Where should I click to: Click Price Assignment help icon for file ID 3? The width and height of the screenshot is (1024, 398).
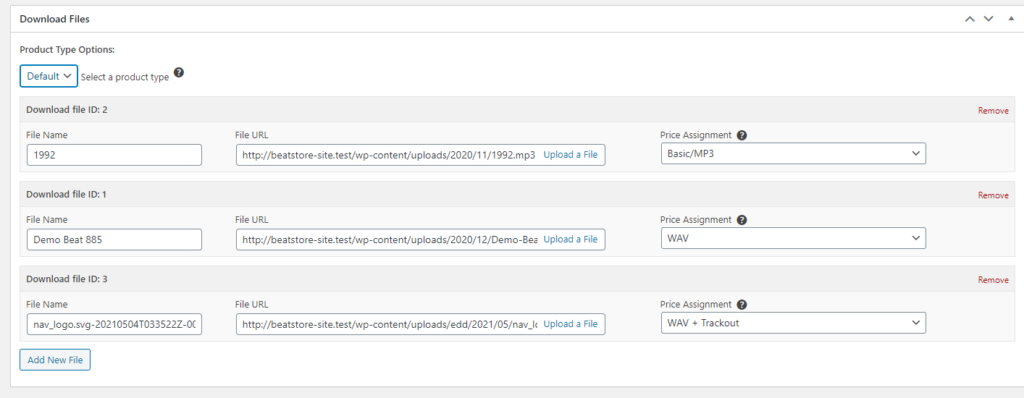coord(742,305)
